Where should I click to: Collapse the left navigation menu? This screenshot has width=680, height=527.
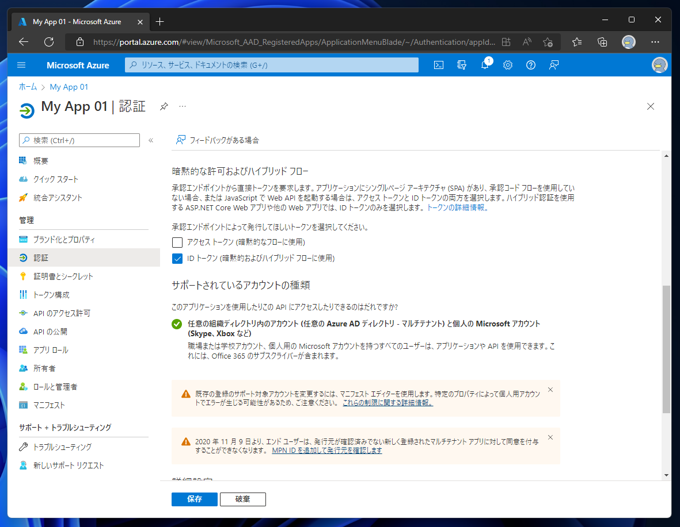click(151, 140)
